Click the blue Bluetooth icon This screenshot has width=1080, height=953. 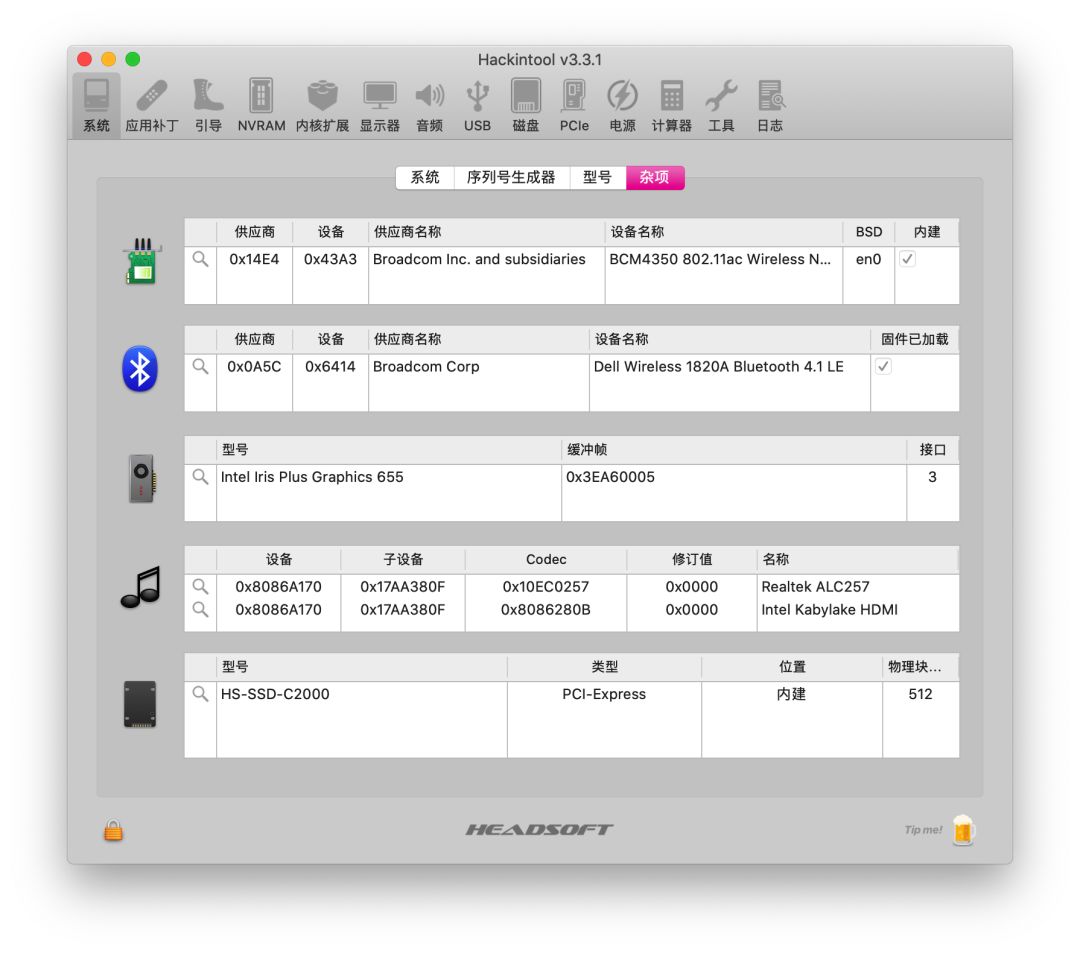pos(140,368)
